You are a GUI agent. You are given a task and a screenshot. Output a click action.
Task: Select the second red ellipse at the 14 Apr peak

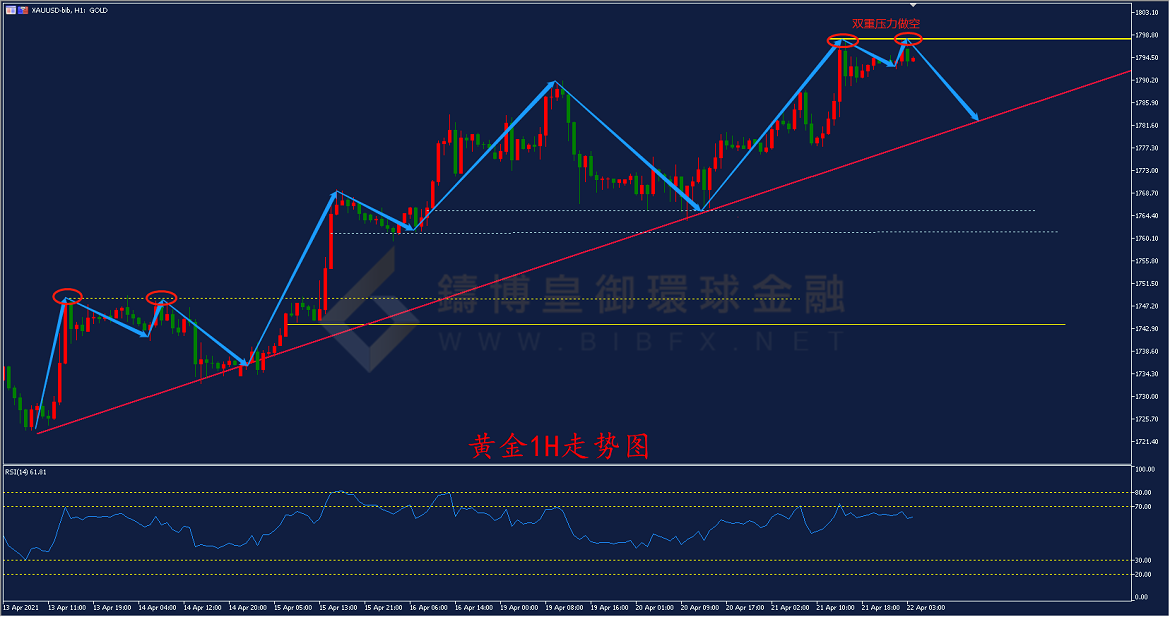pos(161,297)
